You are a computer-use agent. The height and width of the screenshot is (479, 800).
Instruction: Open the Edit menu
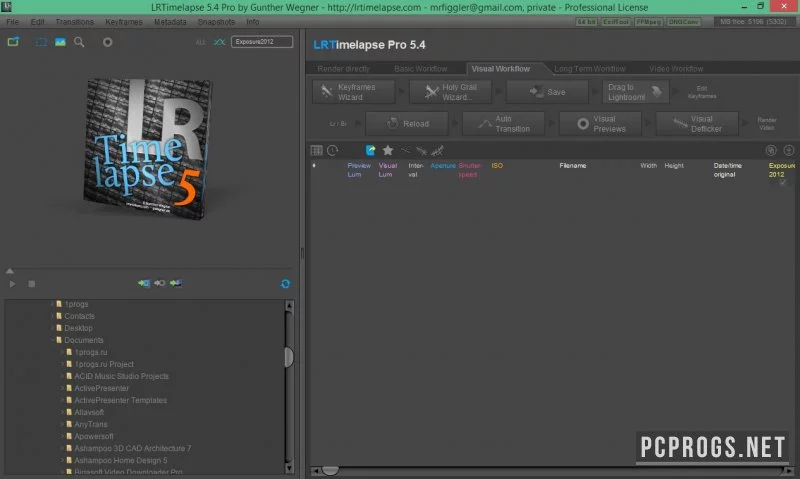pyautogui.click(x=37, y=22)
